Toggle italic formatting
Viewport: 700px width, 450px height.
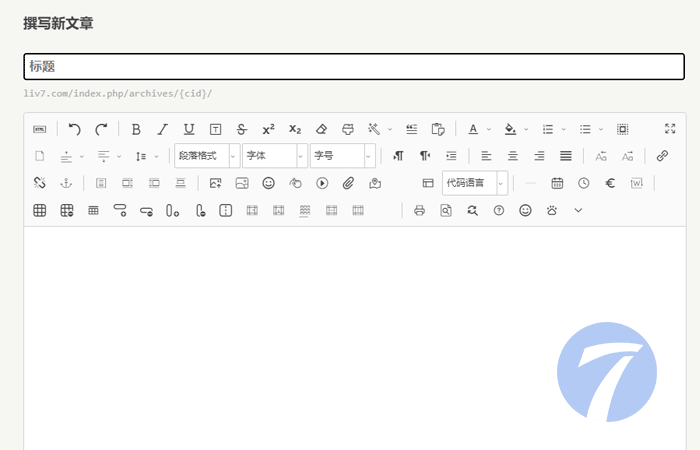[162, 129]
